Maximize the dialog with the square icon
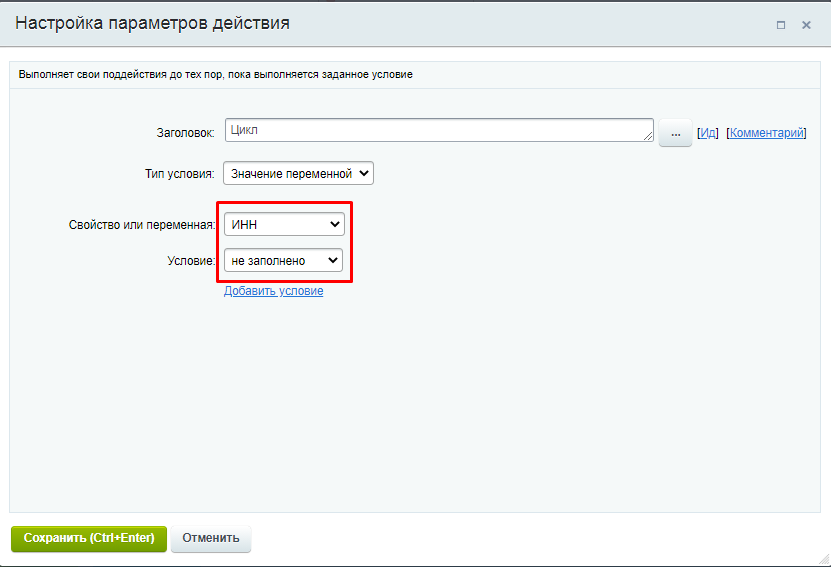The width and height of the screenshot is (831, 567). [x=781, y=25]
